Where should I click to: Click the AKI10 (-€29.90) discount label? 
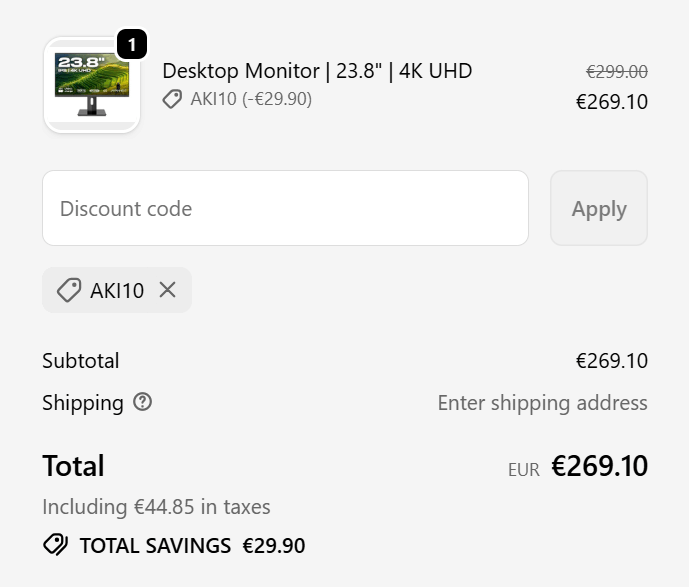[x=251, y=99]
